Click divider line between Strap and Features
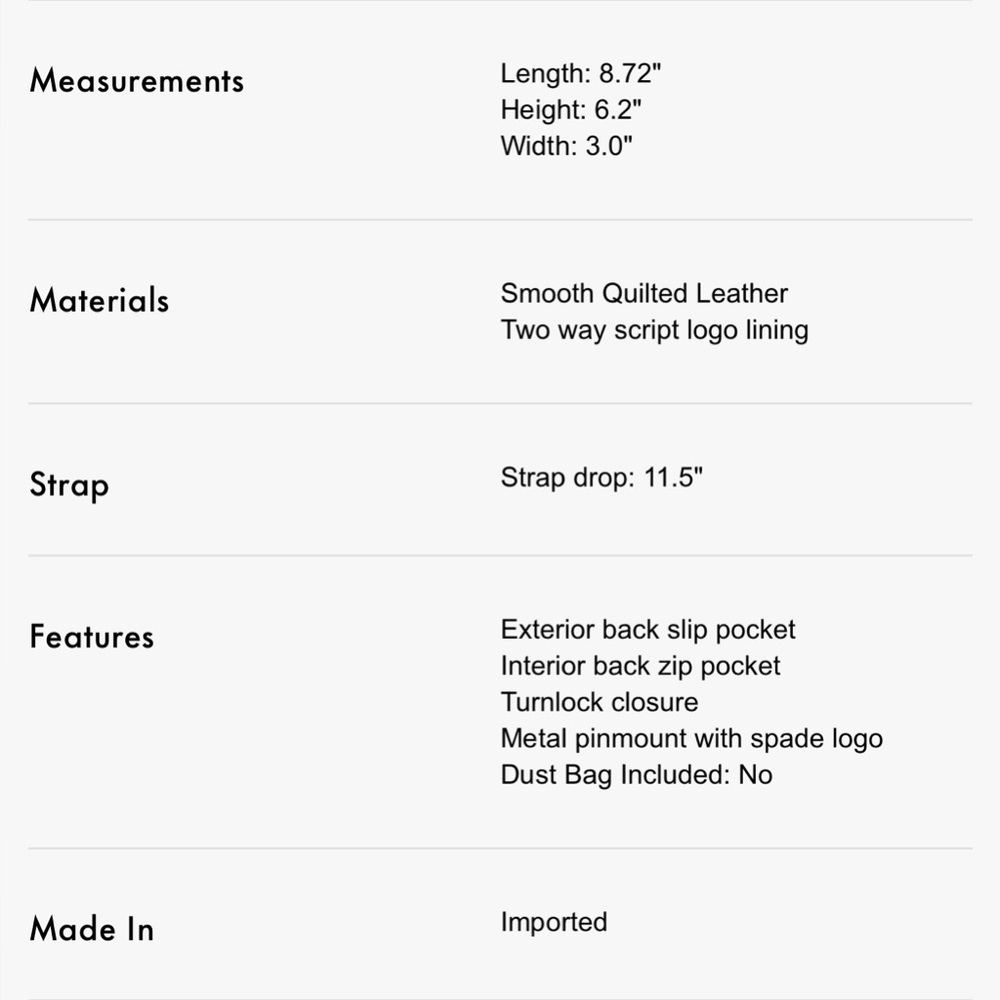Screen dimensions: 1000x1000 [500, 556]
